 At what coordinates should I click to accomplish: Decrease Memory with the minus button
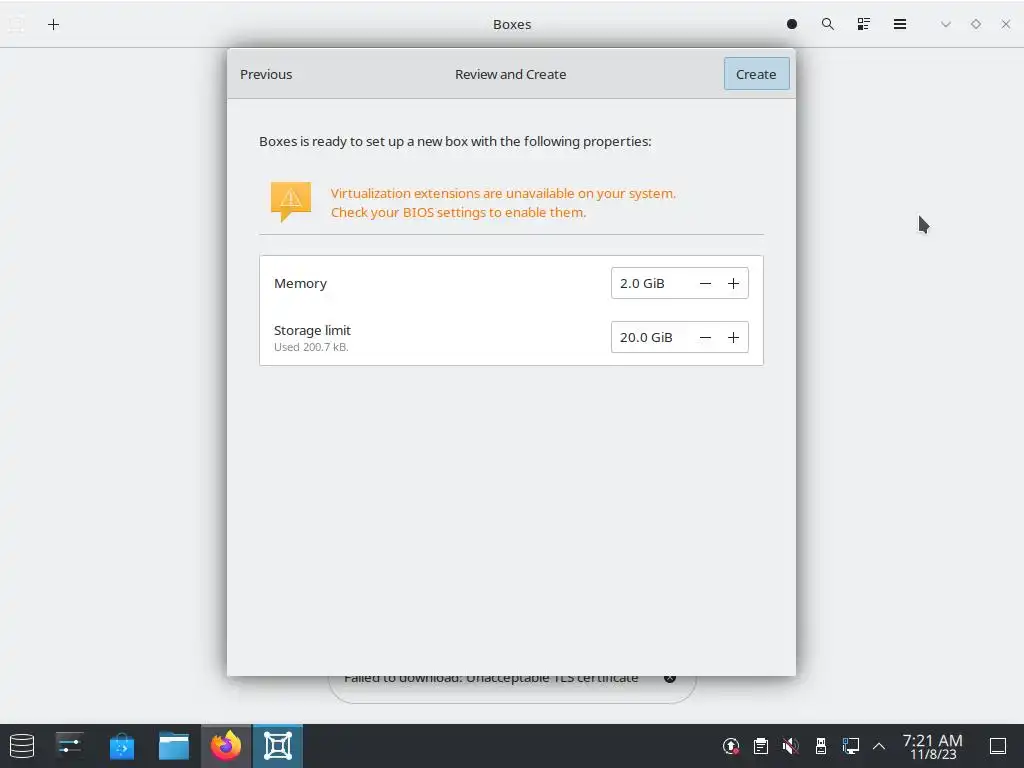click(x=705, y=283)
